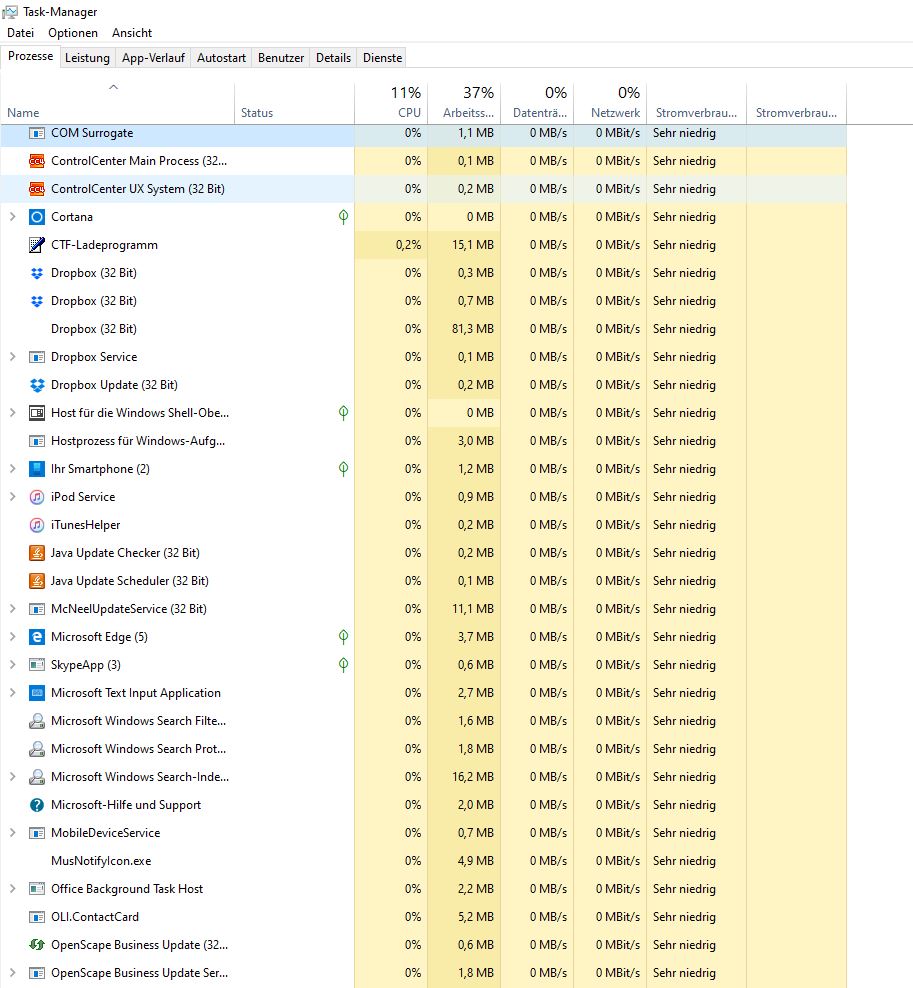Image resolution: width=913 pixels, height=988 pixels.
Task: Click the Microsoft-Hilfe und Support icon
Action: (x=37, y=805)
